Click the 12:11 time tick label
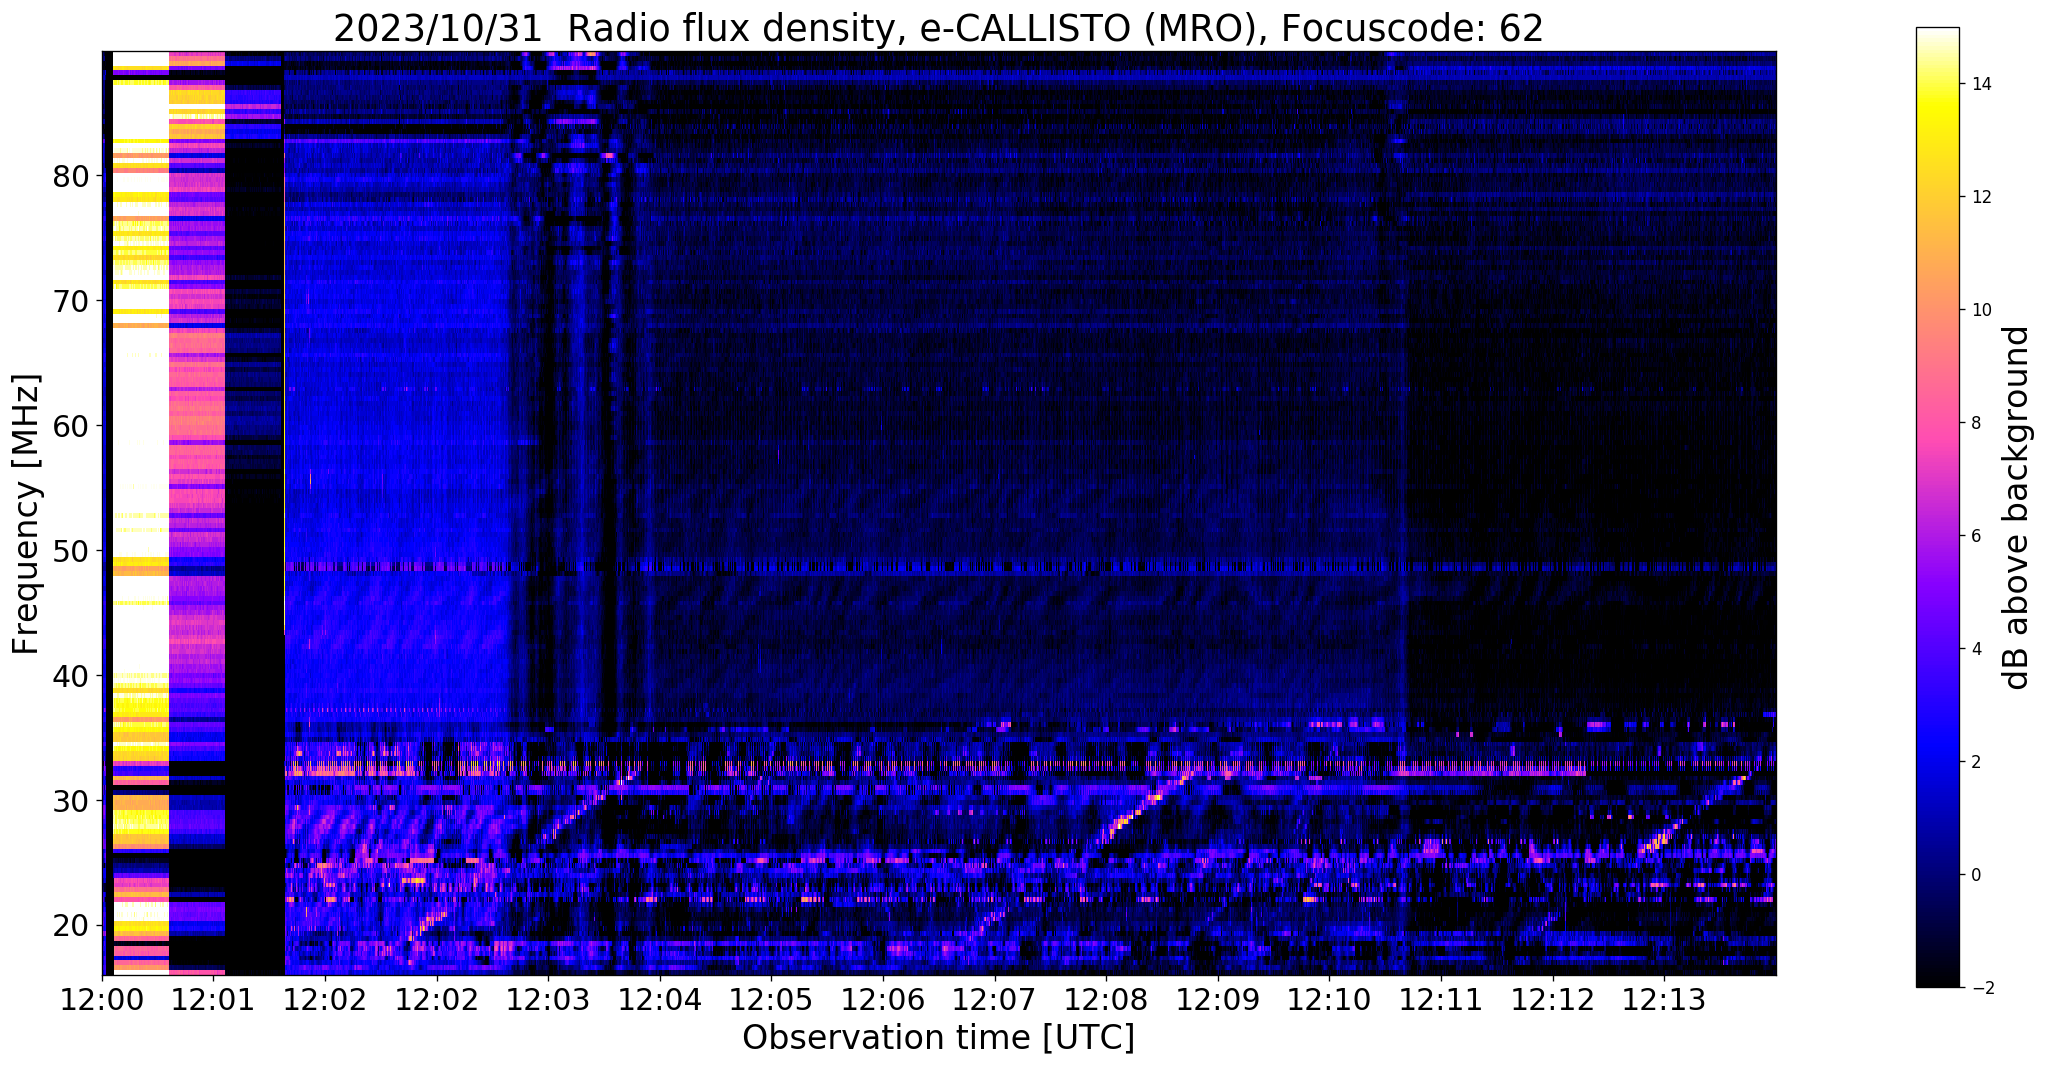Viewport: 2047px width, 1067px height. tap(1441, 999)
